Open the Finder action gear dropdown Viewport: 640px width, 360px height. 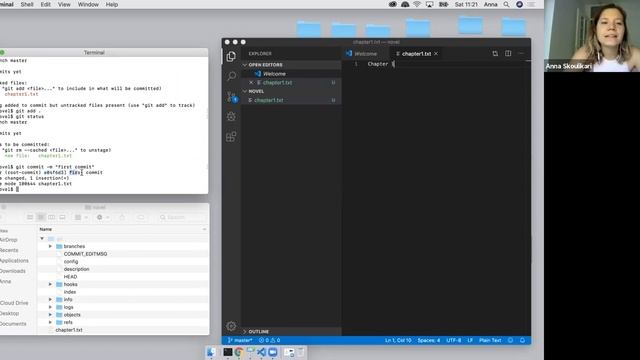pos(103,217)
